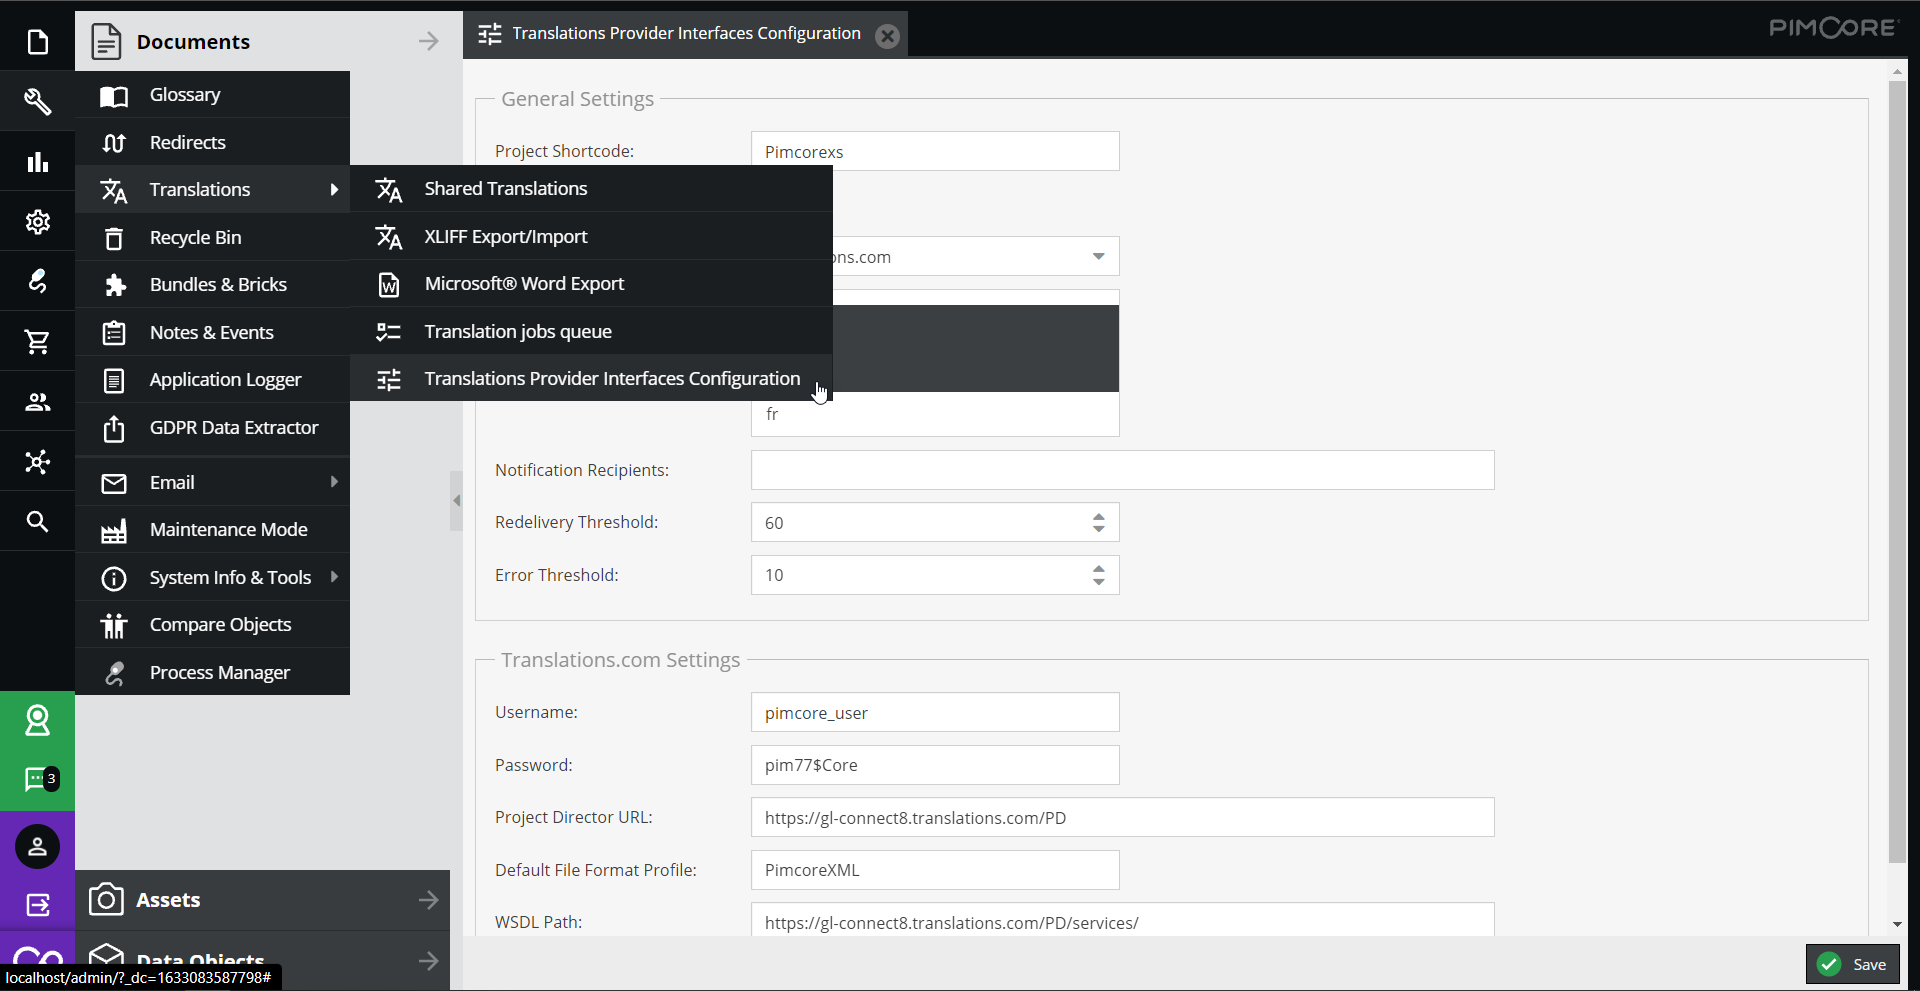Click the Default File Format Profile field
The height and width of the screenshot is (991, 1920).
[x=935, y=870]
